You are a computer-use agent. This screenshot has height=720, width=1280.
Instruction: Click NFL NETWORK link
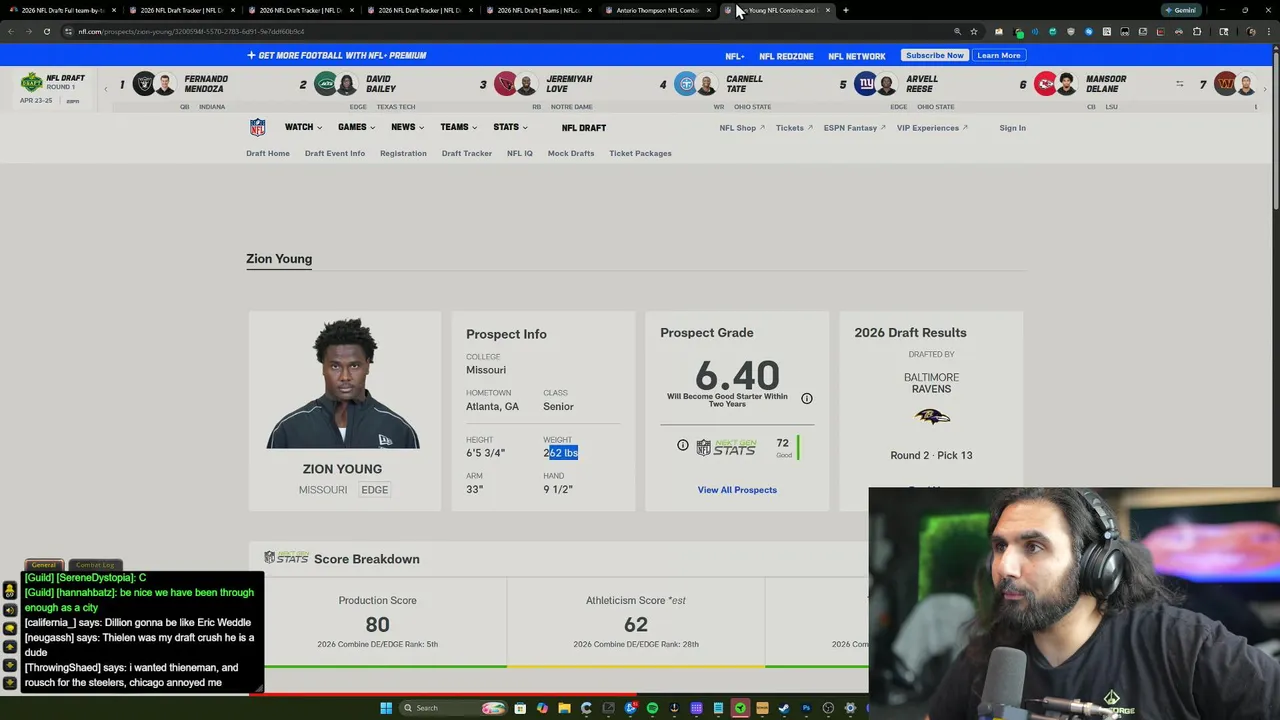[x=857, y=56]
